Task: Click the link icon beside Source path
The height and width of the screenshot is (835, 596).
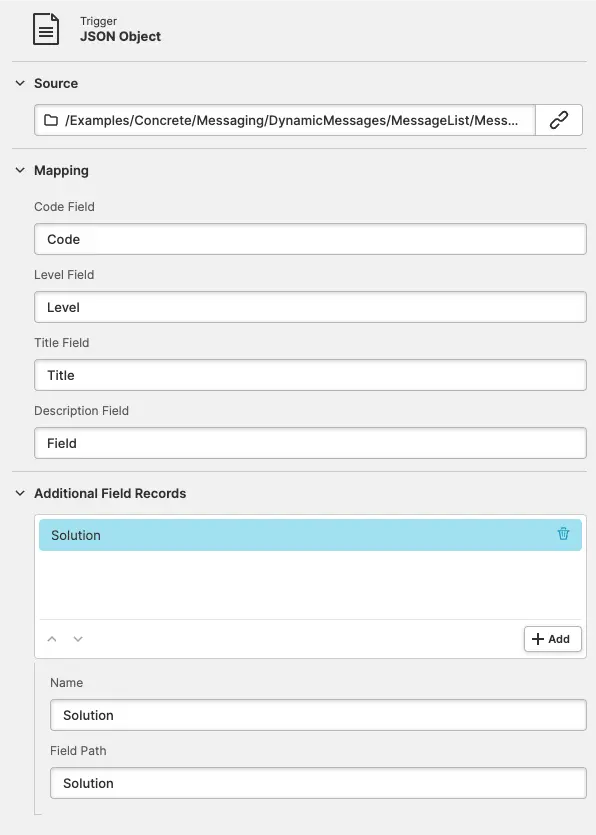Action: click(x=559, y=120)
